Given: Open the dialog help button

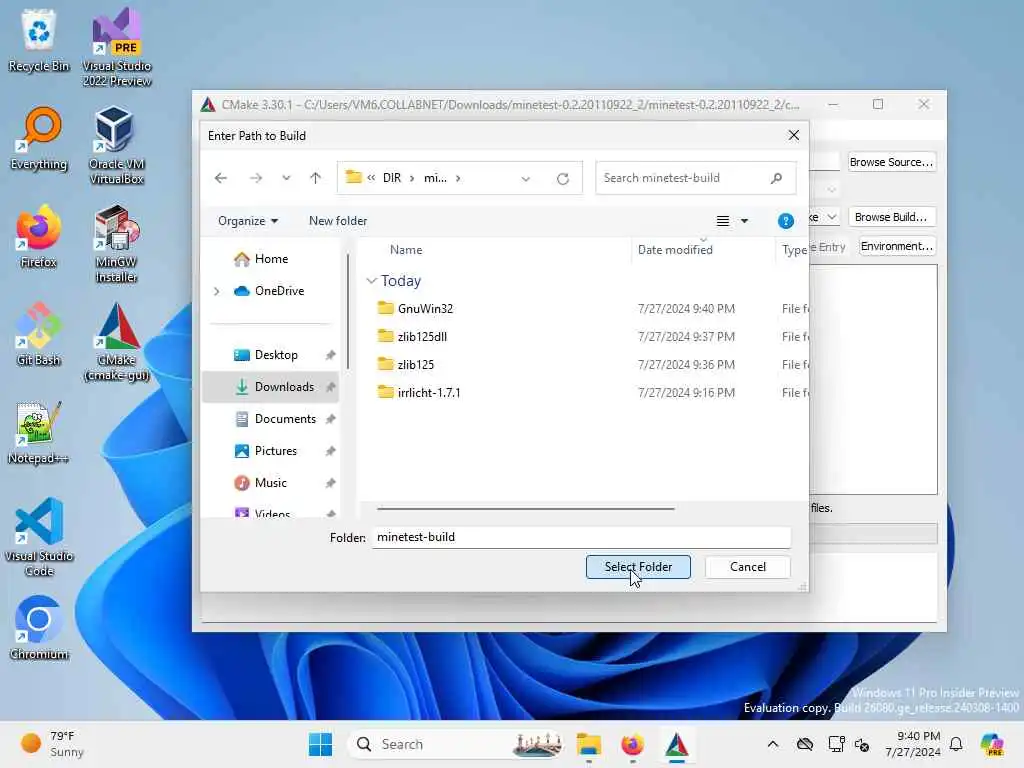Looking at the screenshot, I should tap(786, 221).
